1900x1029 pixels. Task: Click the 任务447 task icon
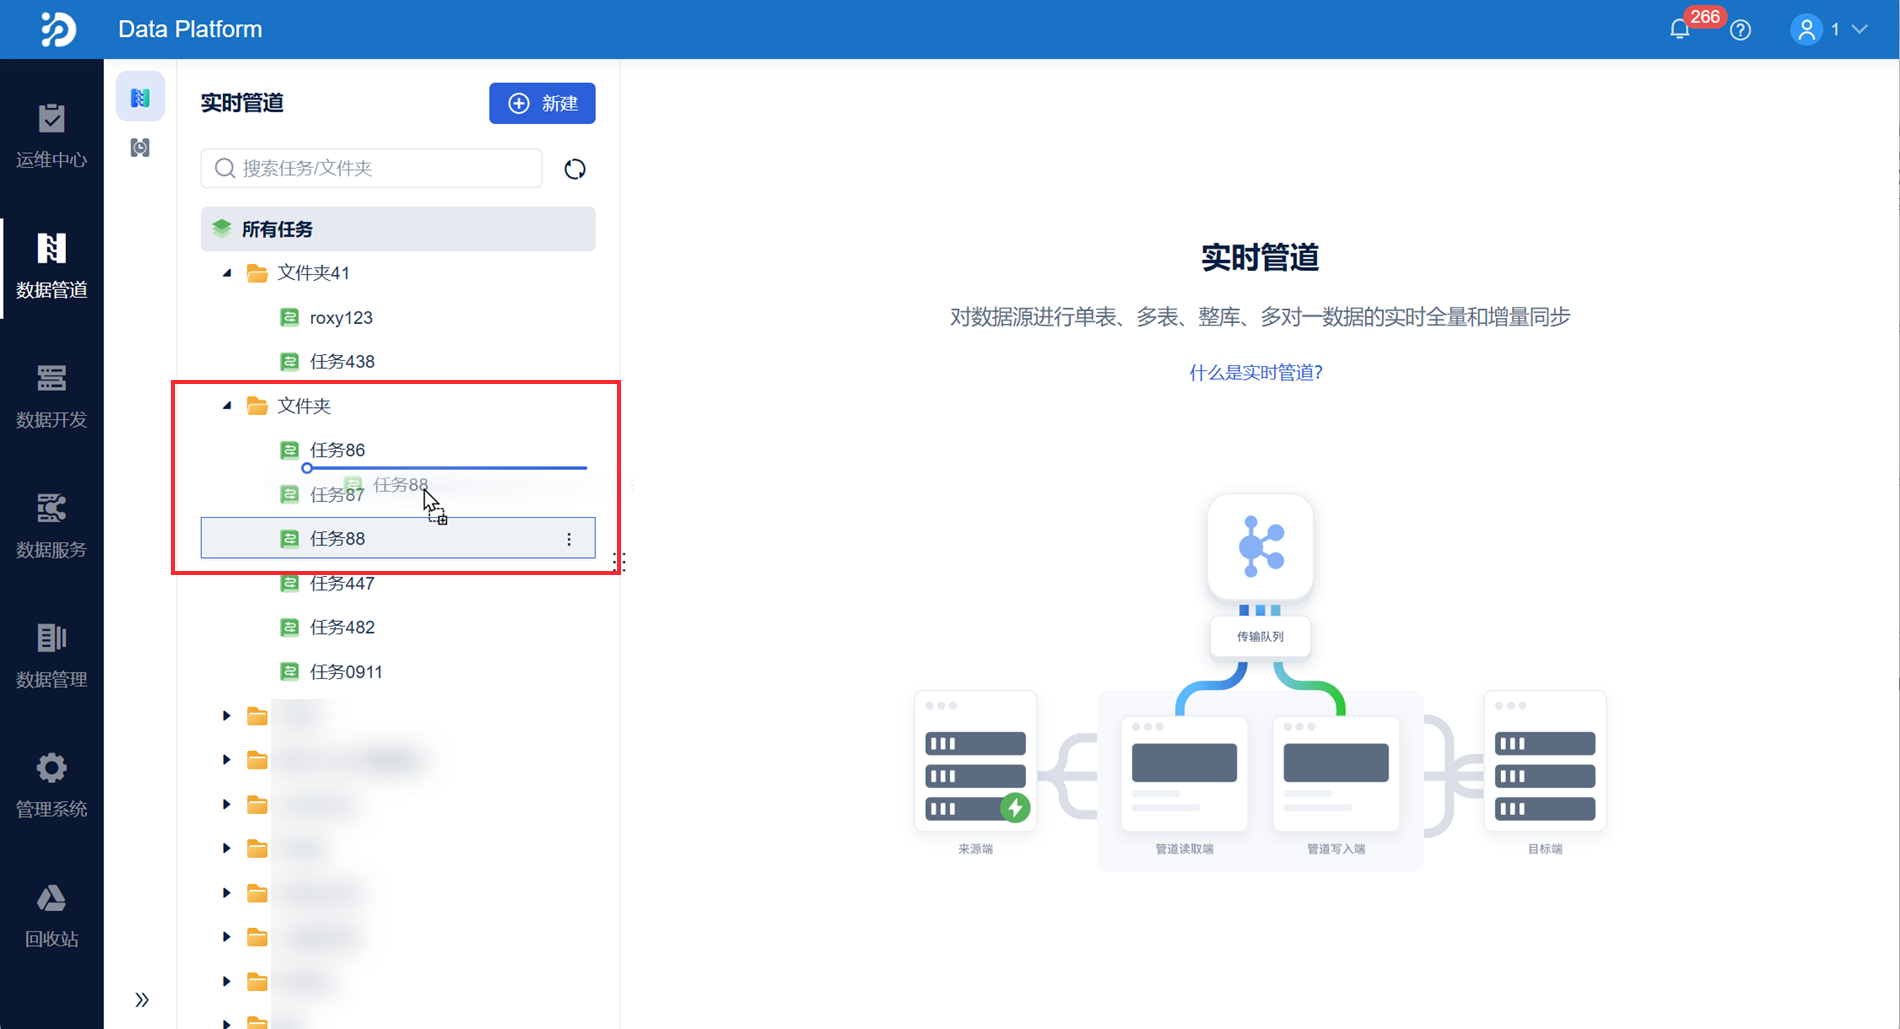point(289,583)
